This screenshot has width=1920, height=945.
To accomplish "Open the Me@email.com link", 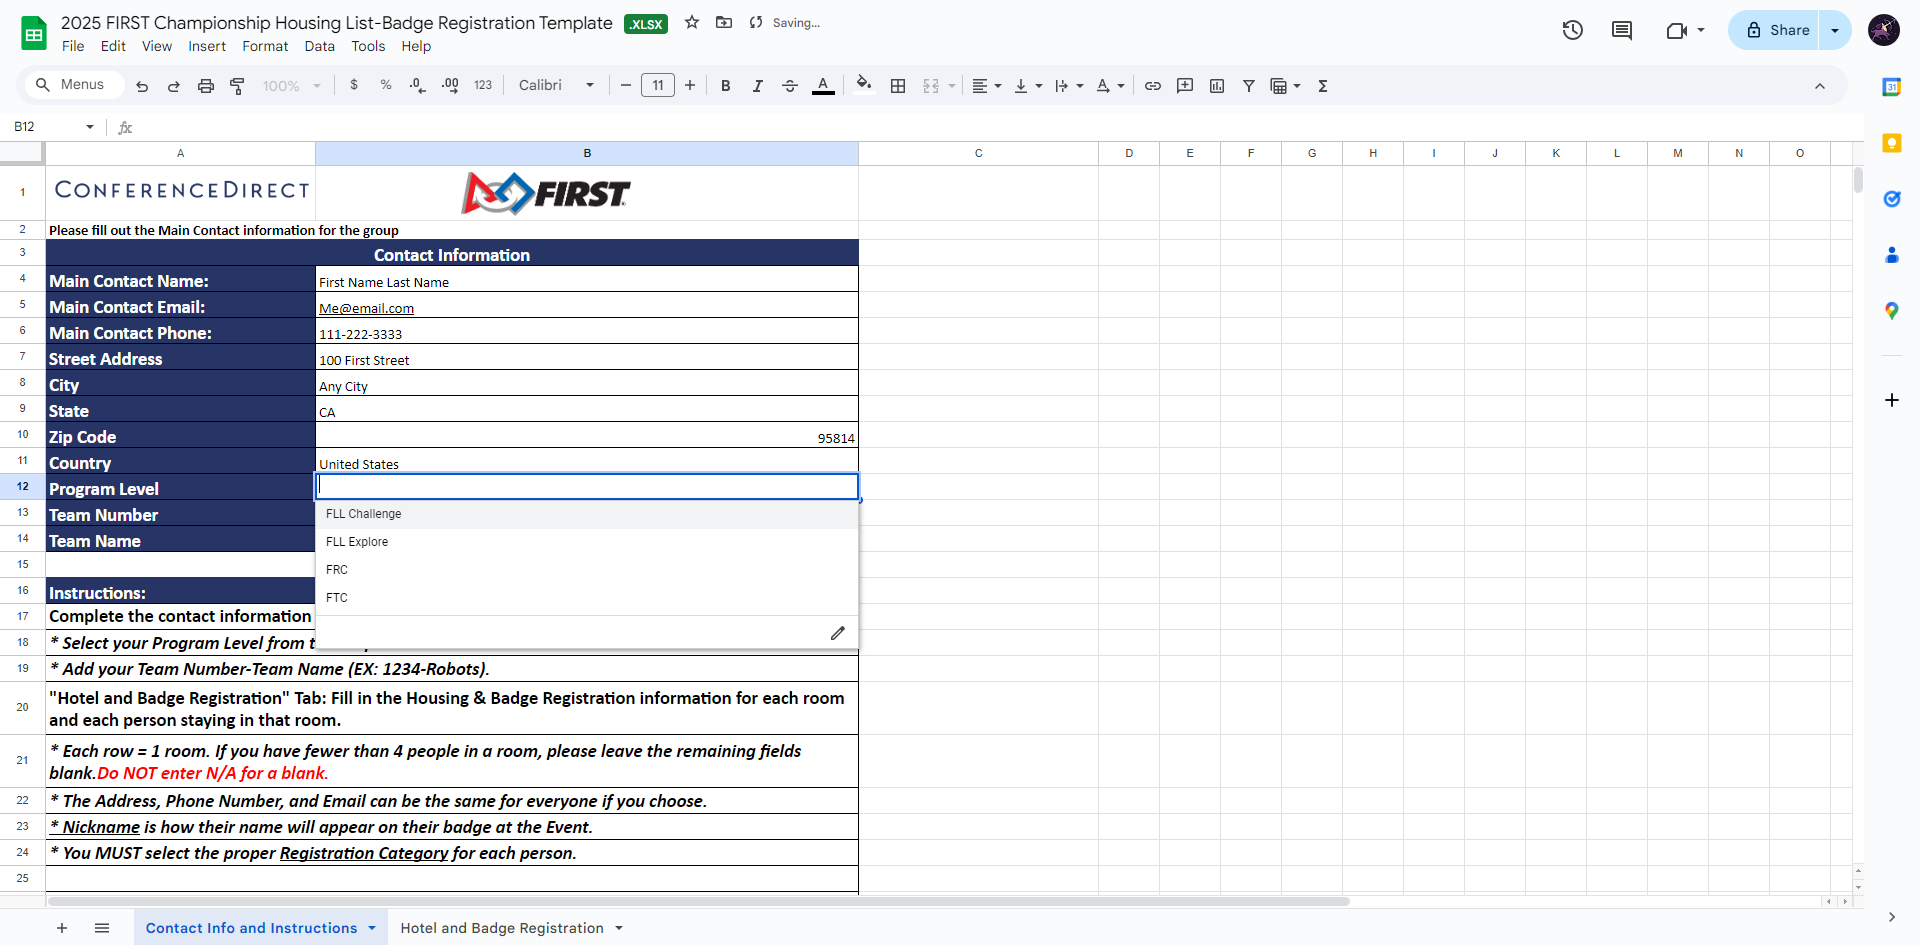I will pos(366,309).
